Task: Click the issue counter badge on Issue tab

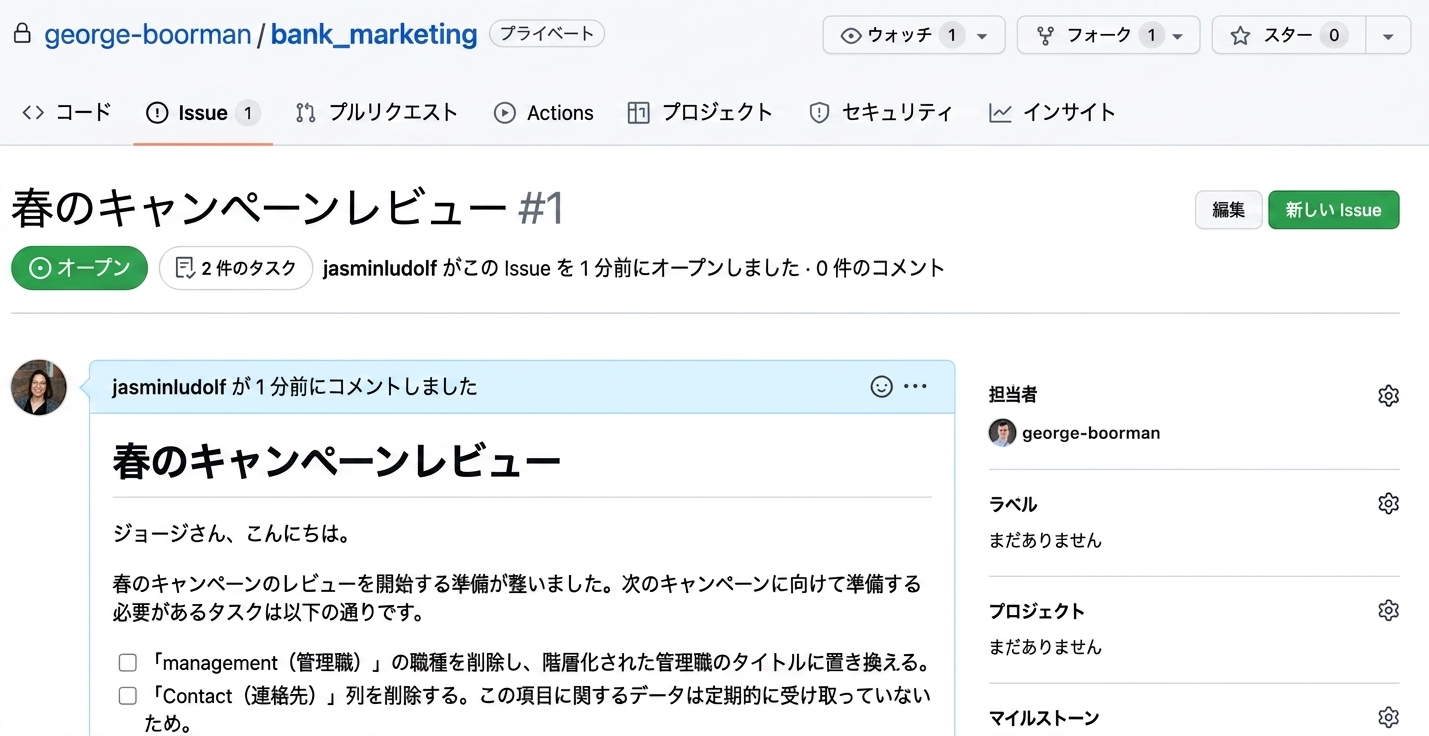Action: 248,113
